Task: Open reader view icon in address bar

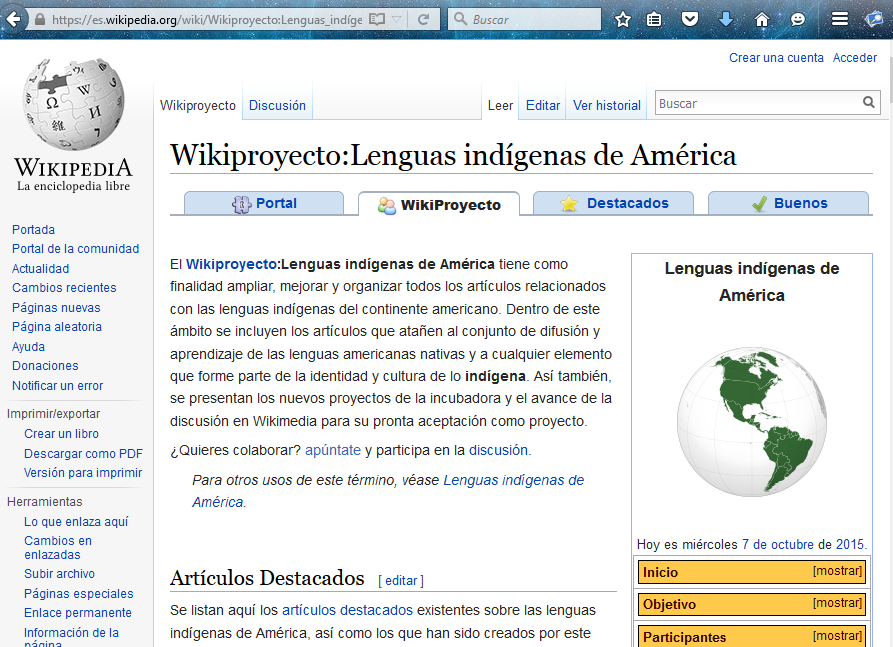Action: (x=377, y=19)
